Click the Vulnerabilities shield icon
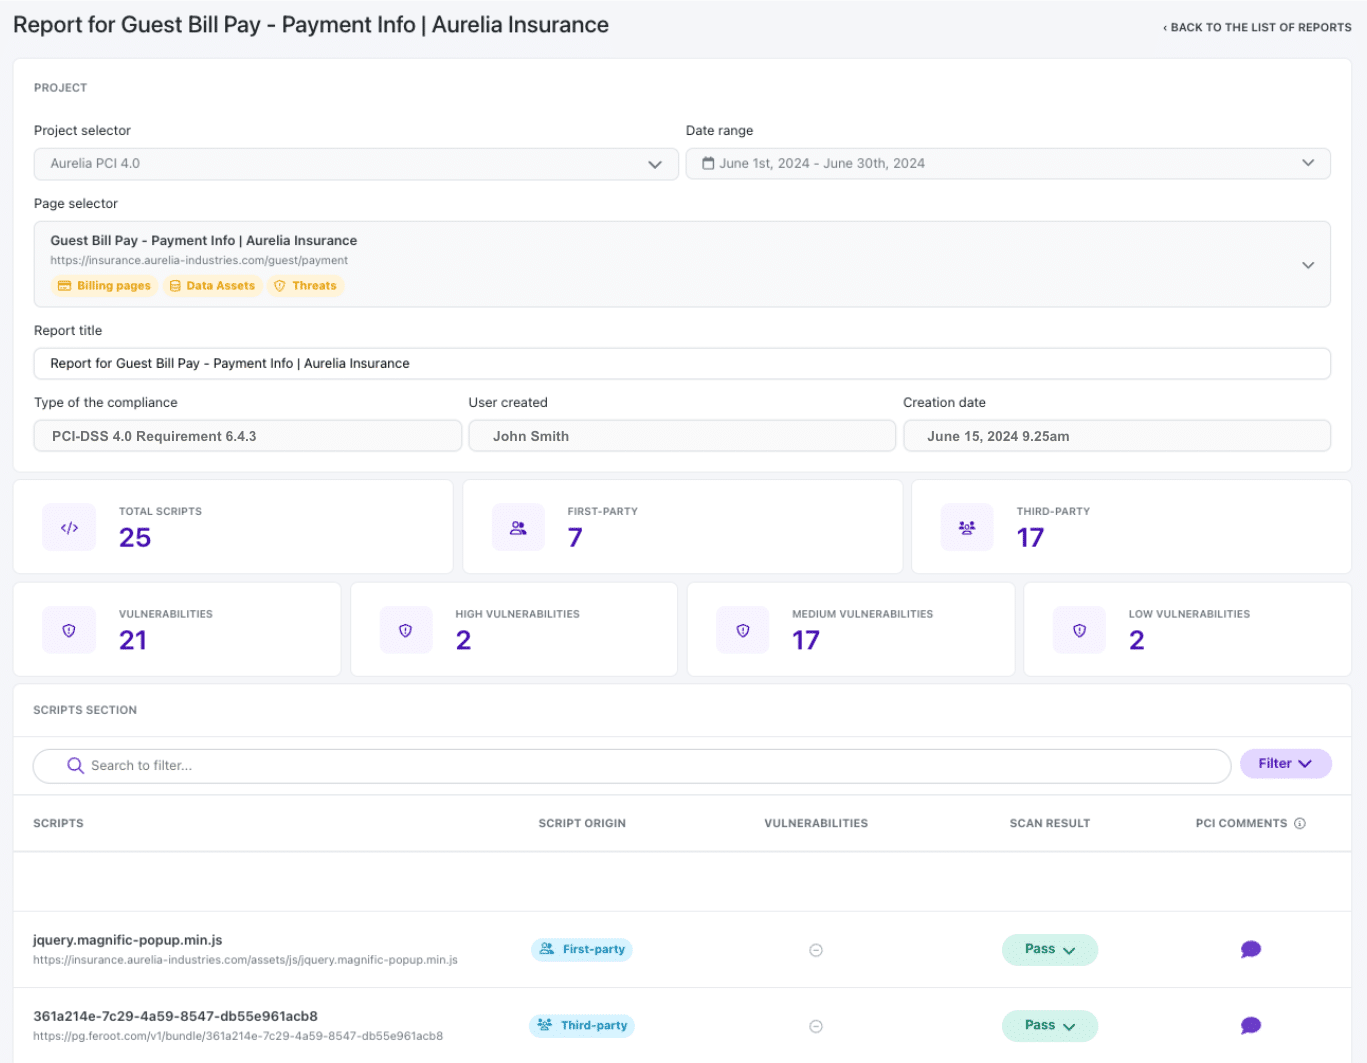 pyautogui.click(x=69, y=631)
